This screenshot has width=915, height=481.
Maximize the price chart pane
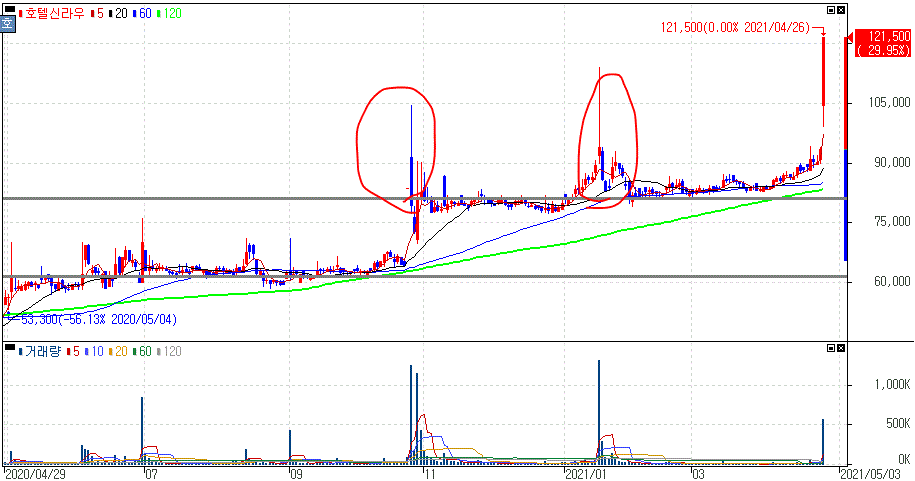(x=831, y=10)
